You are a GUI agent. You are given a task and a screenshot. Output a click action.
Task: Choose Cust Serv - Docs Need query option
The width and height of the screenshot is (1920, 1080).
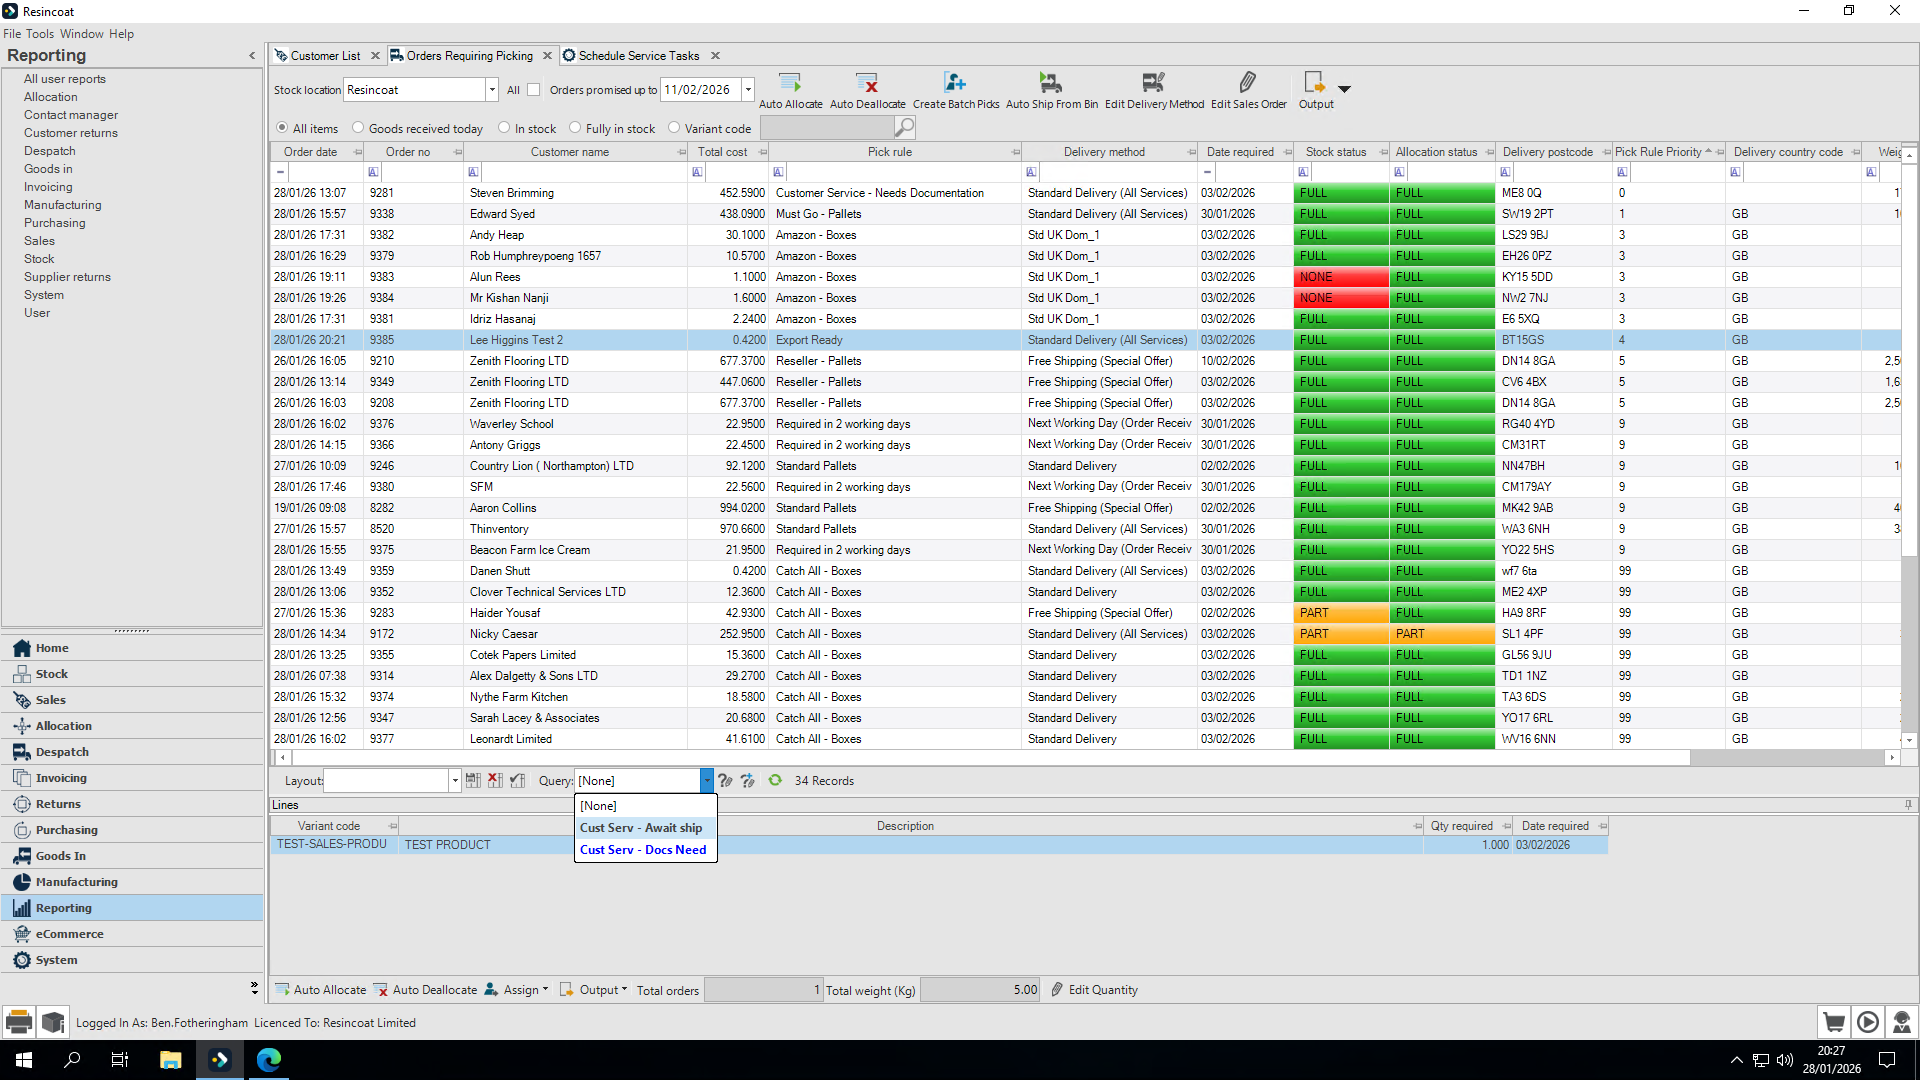click(x=645, y=850)
